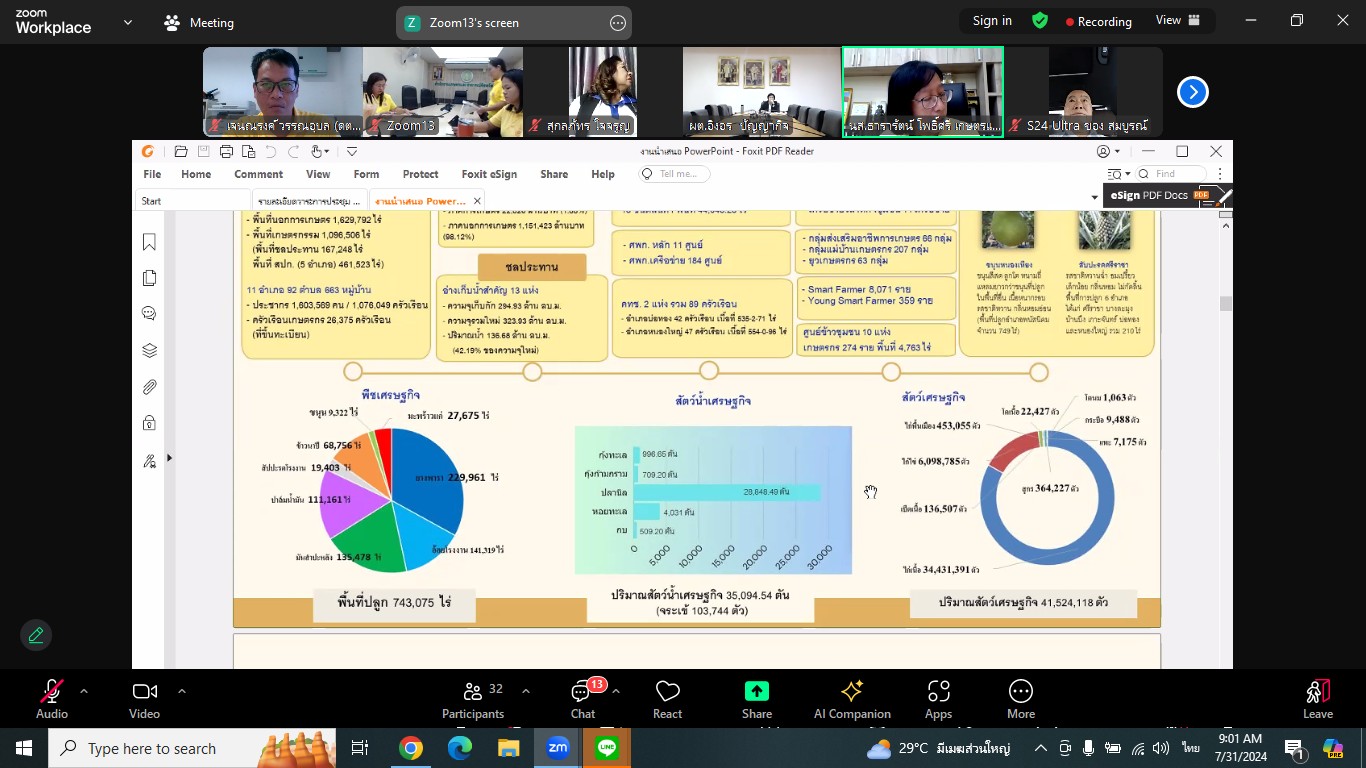Expand Foxit navigation panel arrow

pyautogui.click(x=169, y=458)
